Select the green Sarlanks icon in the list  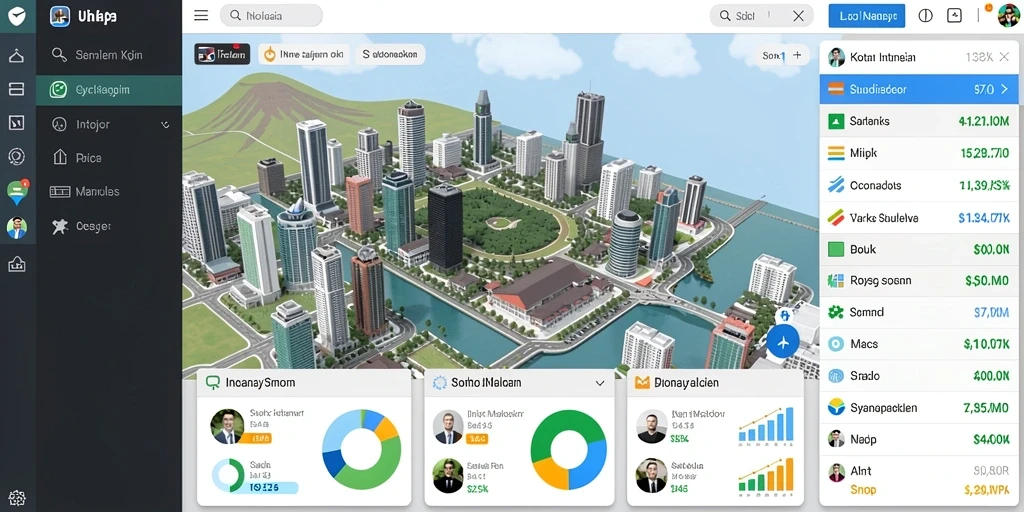[x=836, y=121]
